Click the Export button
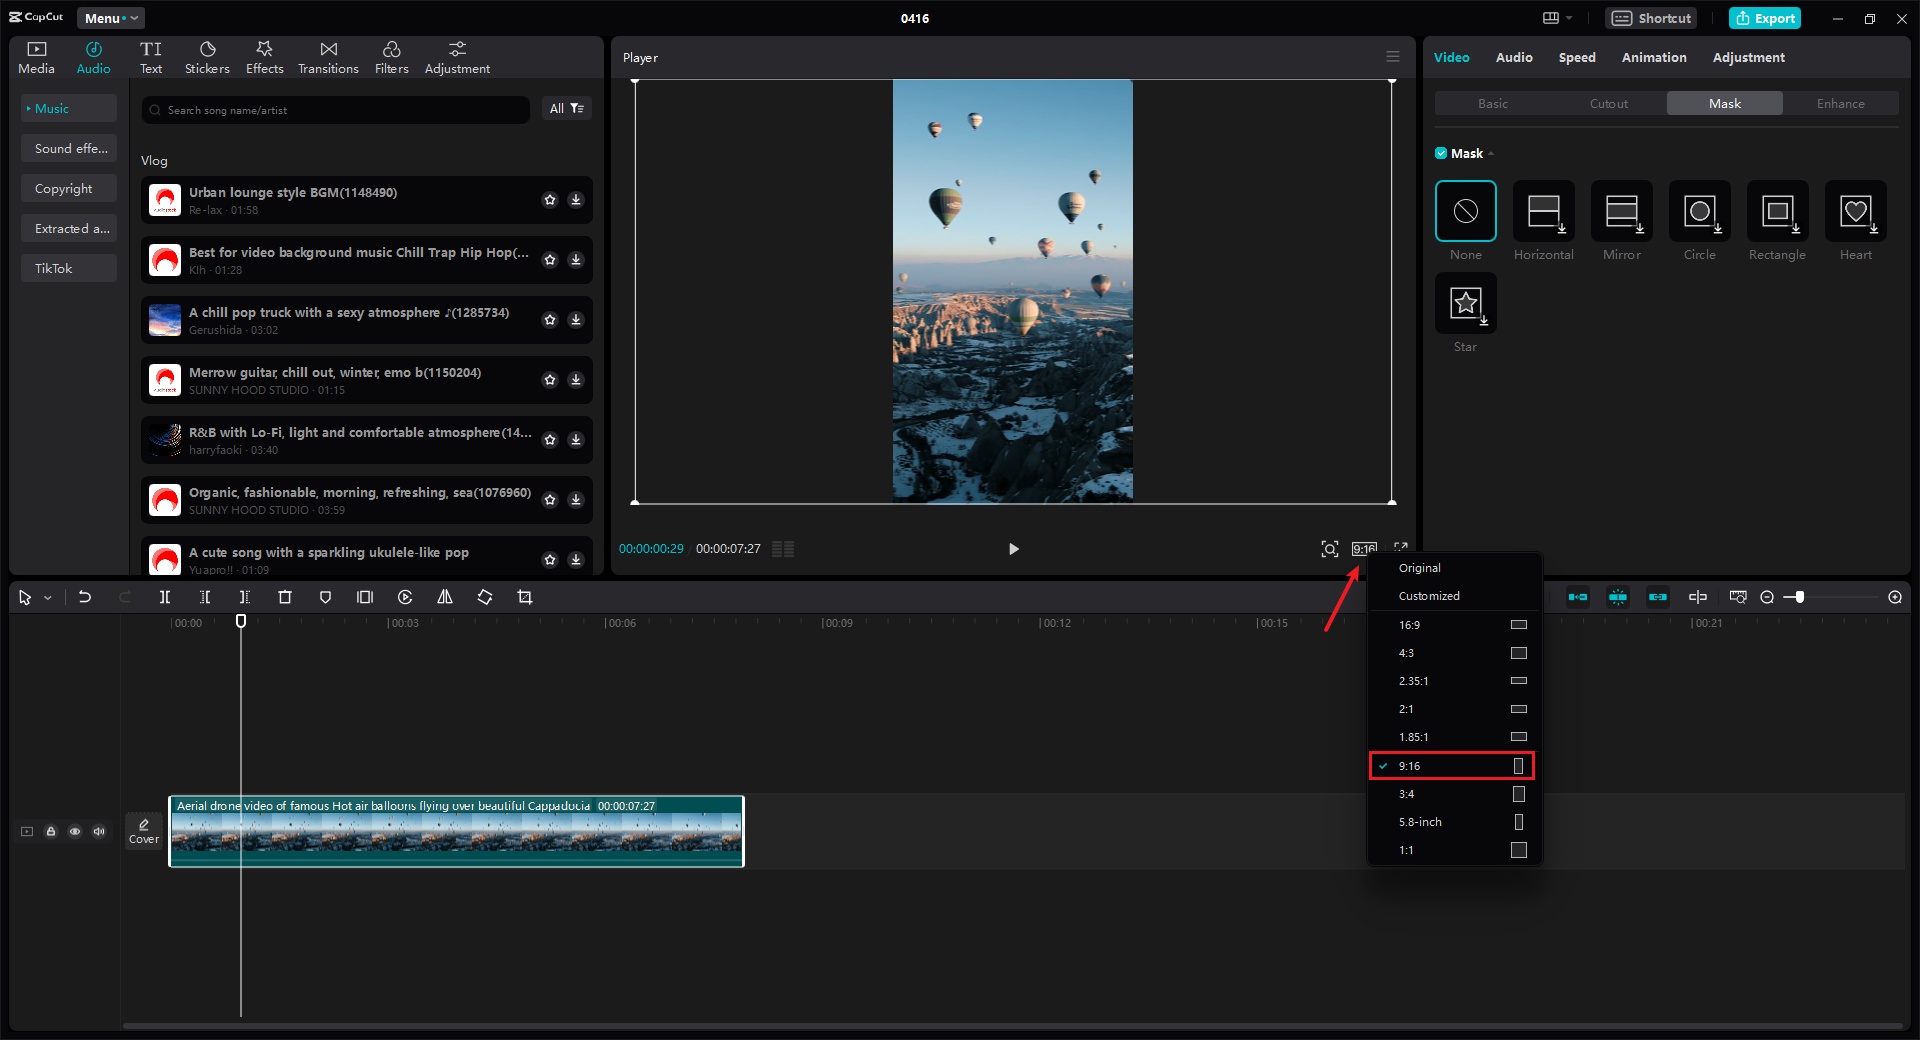This screenshot has width=1920, height=1040. point(1765,18)
